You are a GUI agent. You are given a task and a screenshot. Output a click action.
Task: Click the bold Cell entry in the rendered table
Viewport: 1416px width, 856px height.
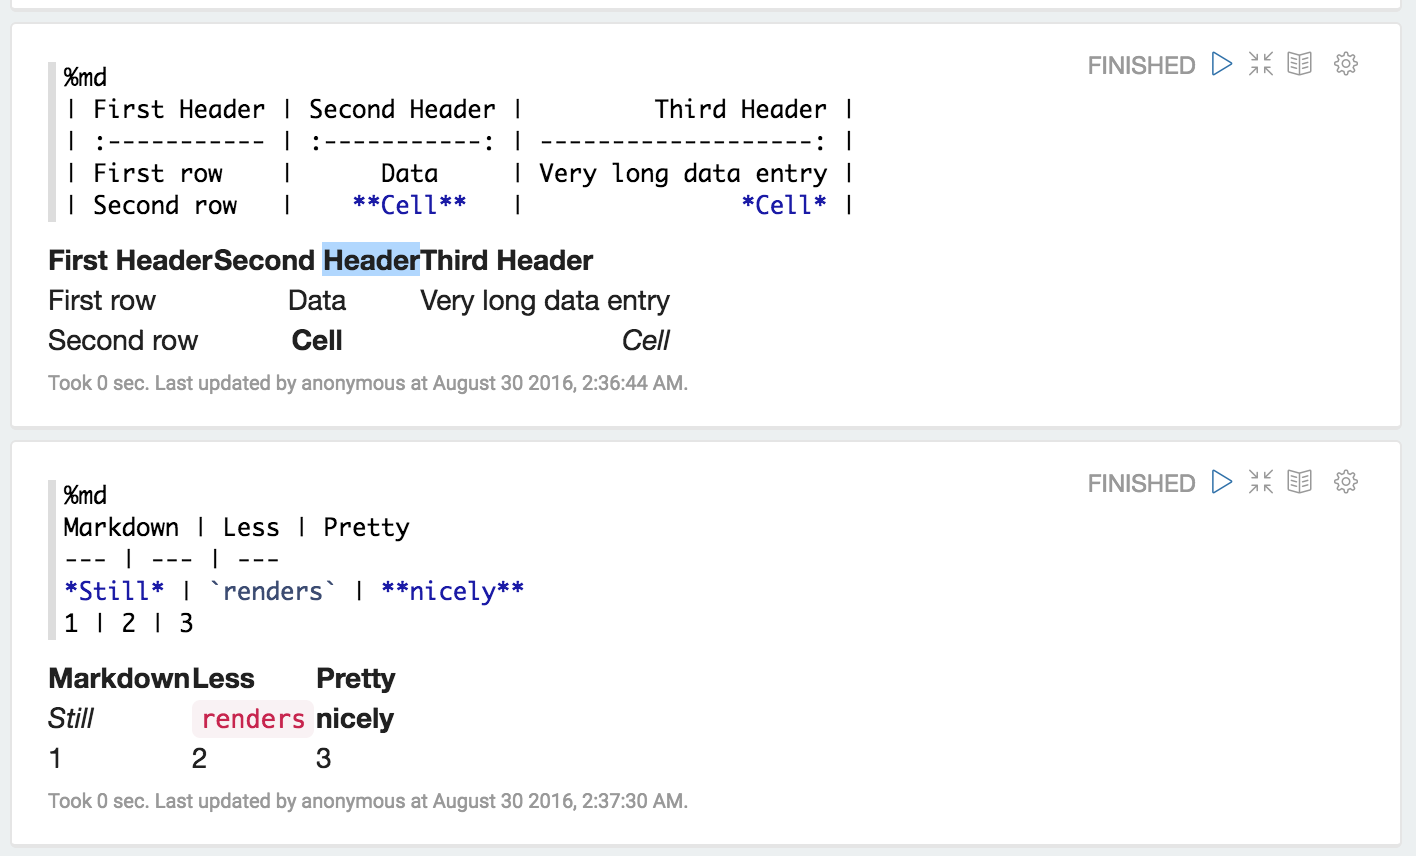(x=316, y=340)
